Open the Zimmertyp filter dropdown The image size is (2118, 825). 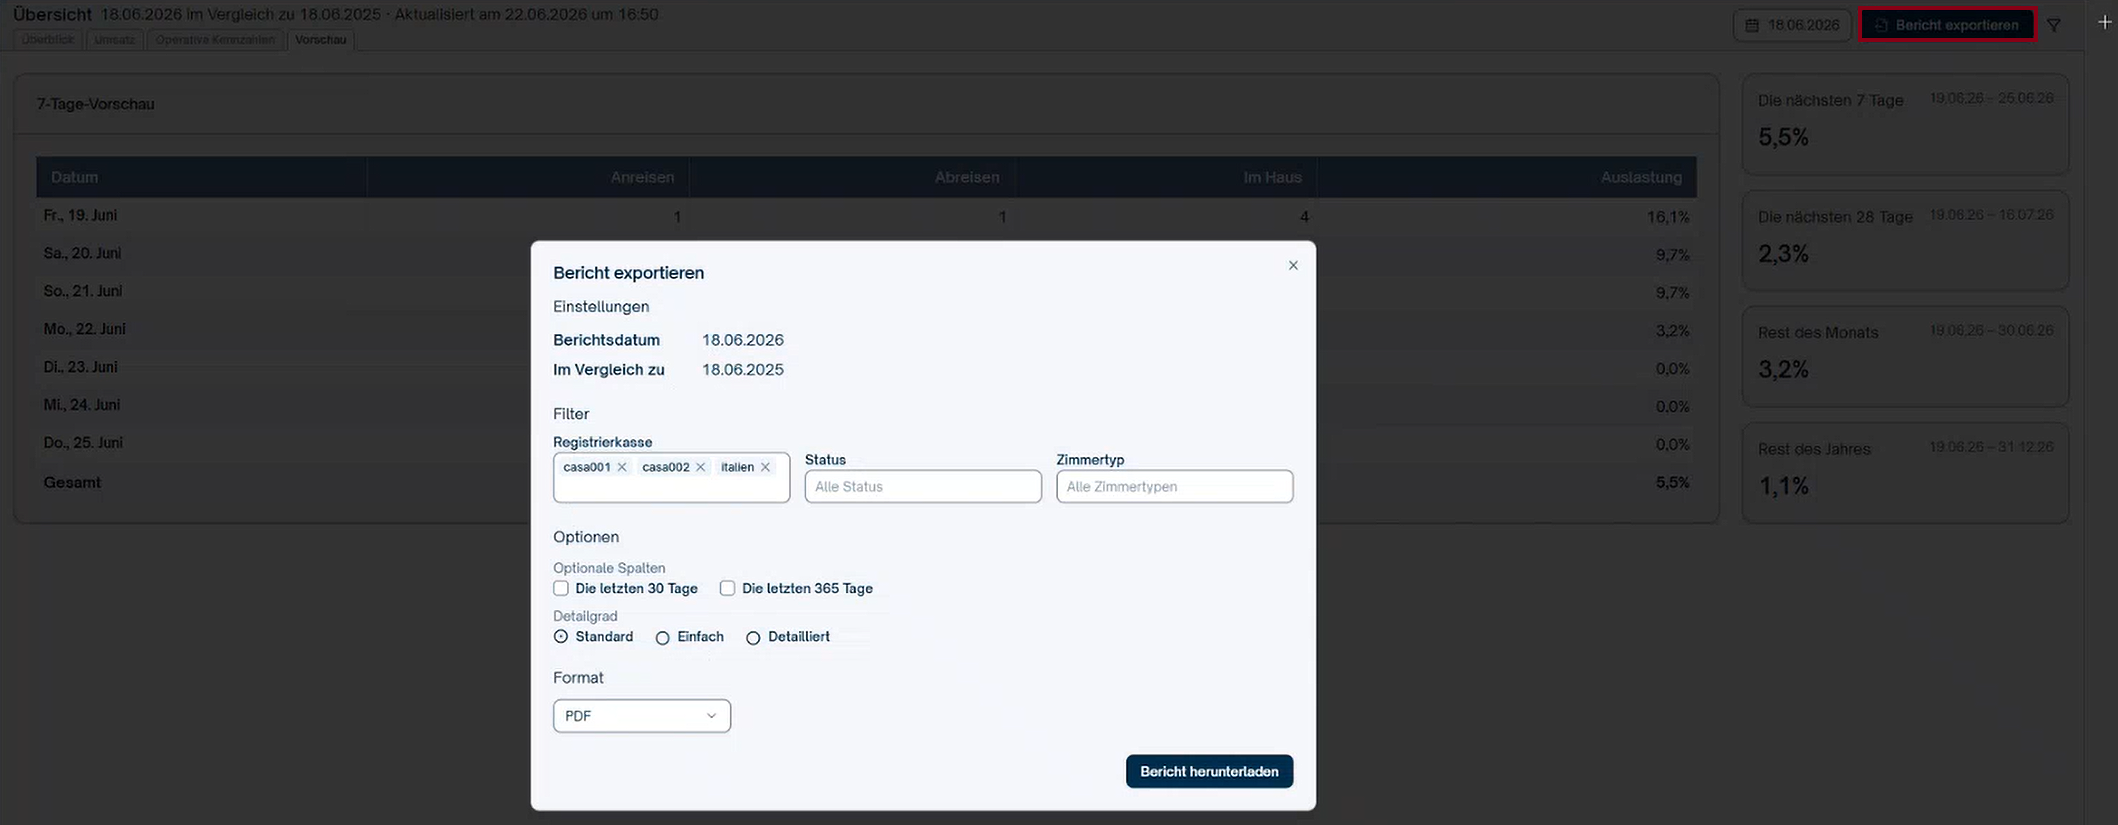click(1174, 486)
